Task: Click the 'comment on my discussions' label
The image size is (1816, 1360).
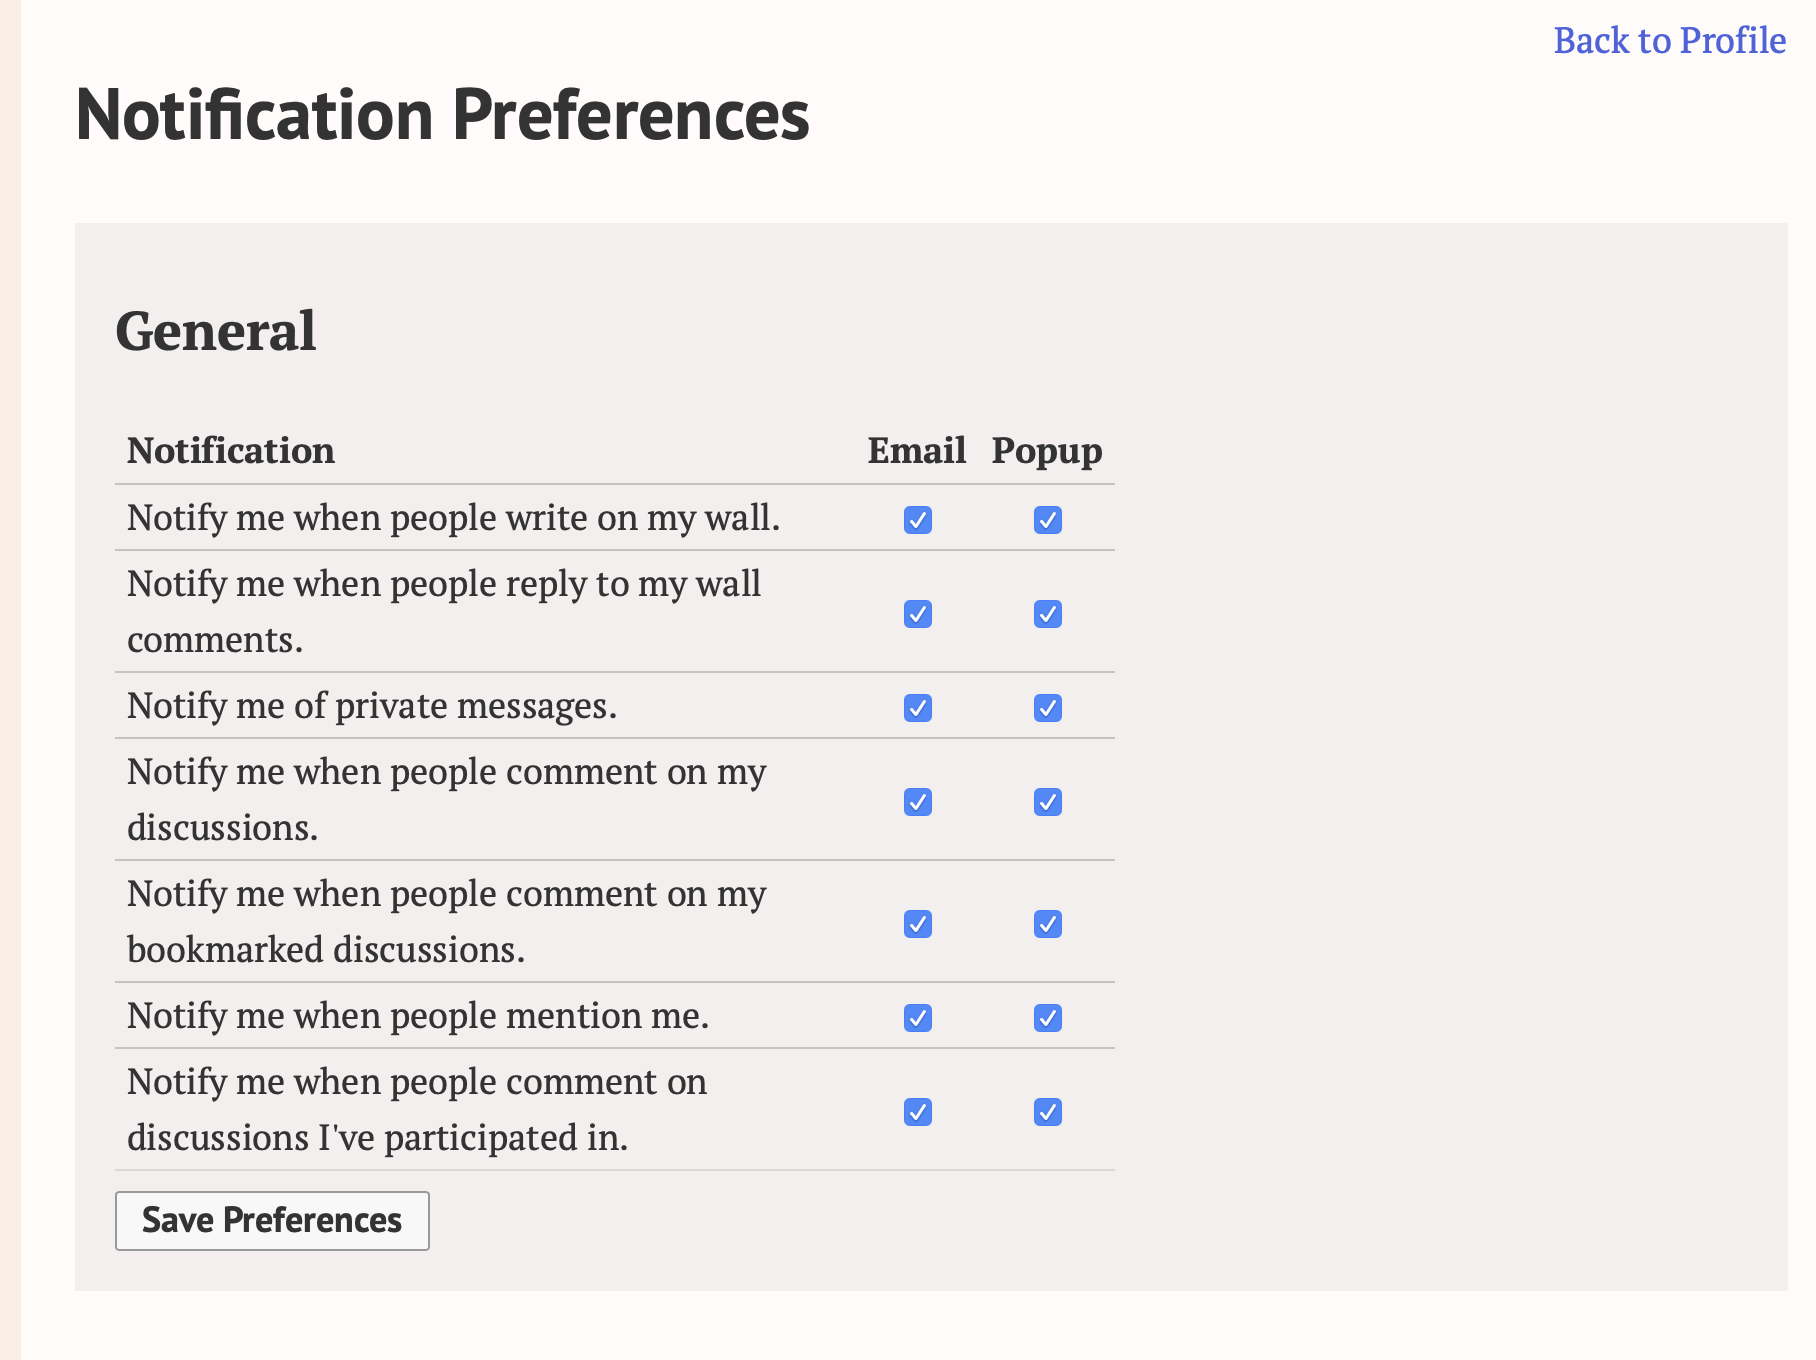Action: (x=447, y=799)
